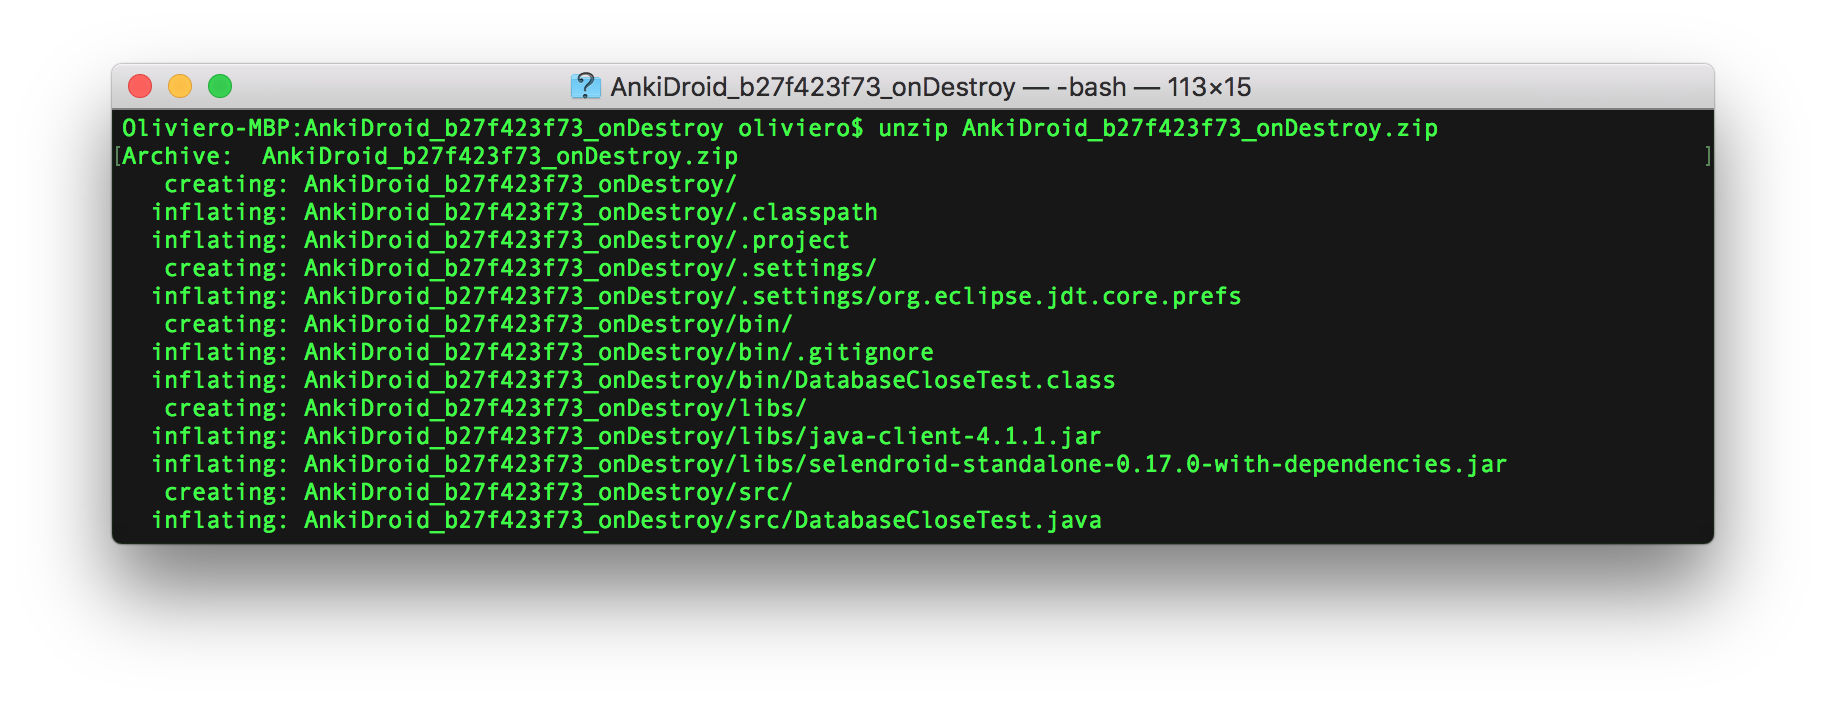
Task: Click the green zoom window button
Action: tap(220, 87)
